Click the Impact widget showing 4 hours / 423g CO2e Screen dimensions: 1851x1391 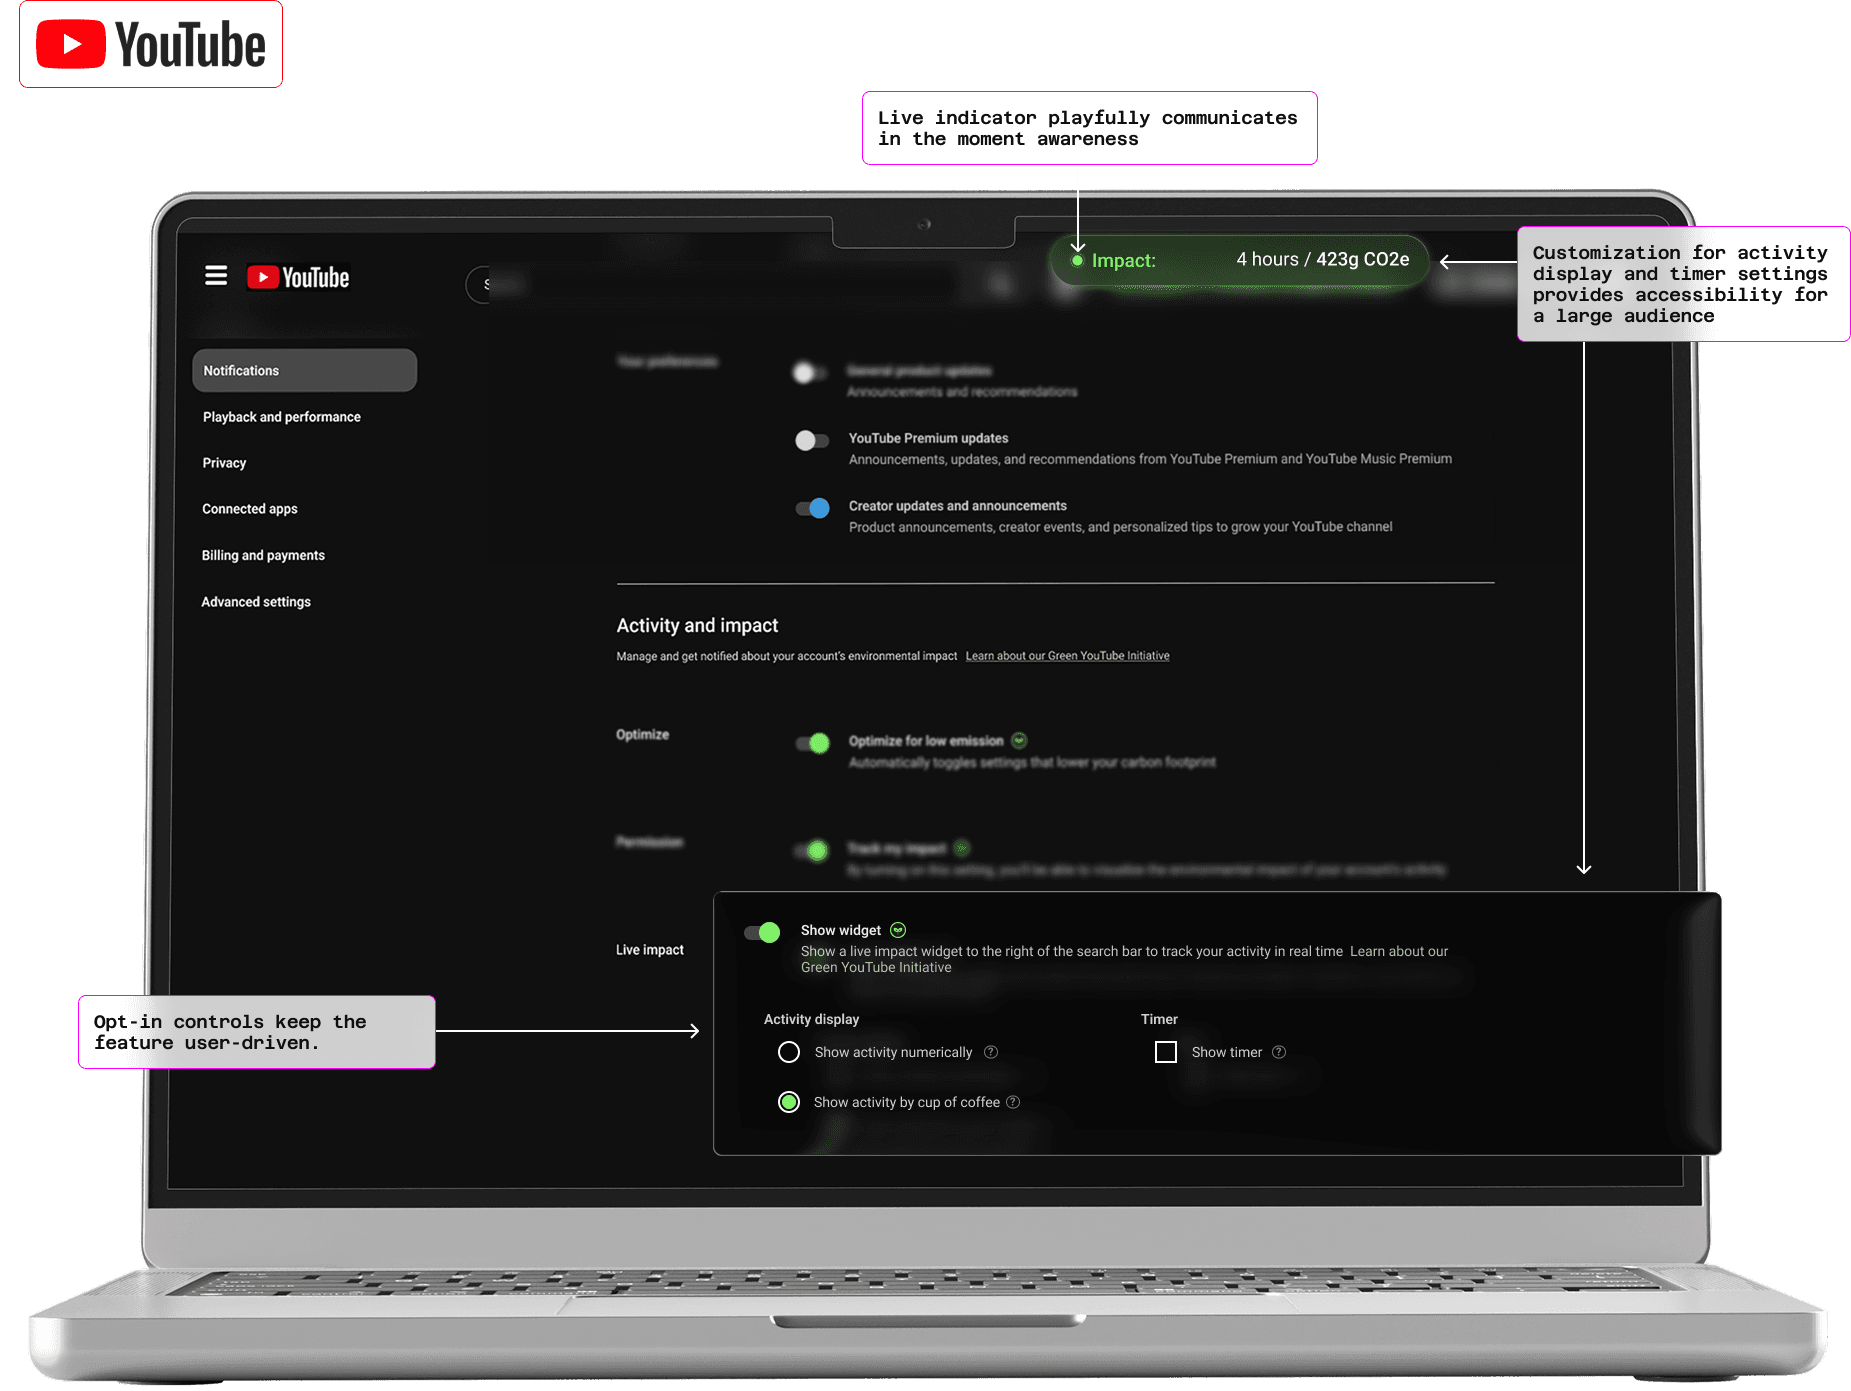[x=1240, y=260]
